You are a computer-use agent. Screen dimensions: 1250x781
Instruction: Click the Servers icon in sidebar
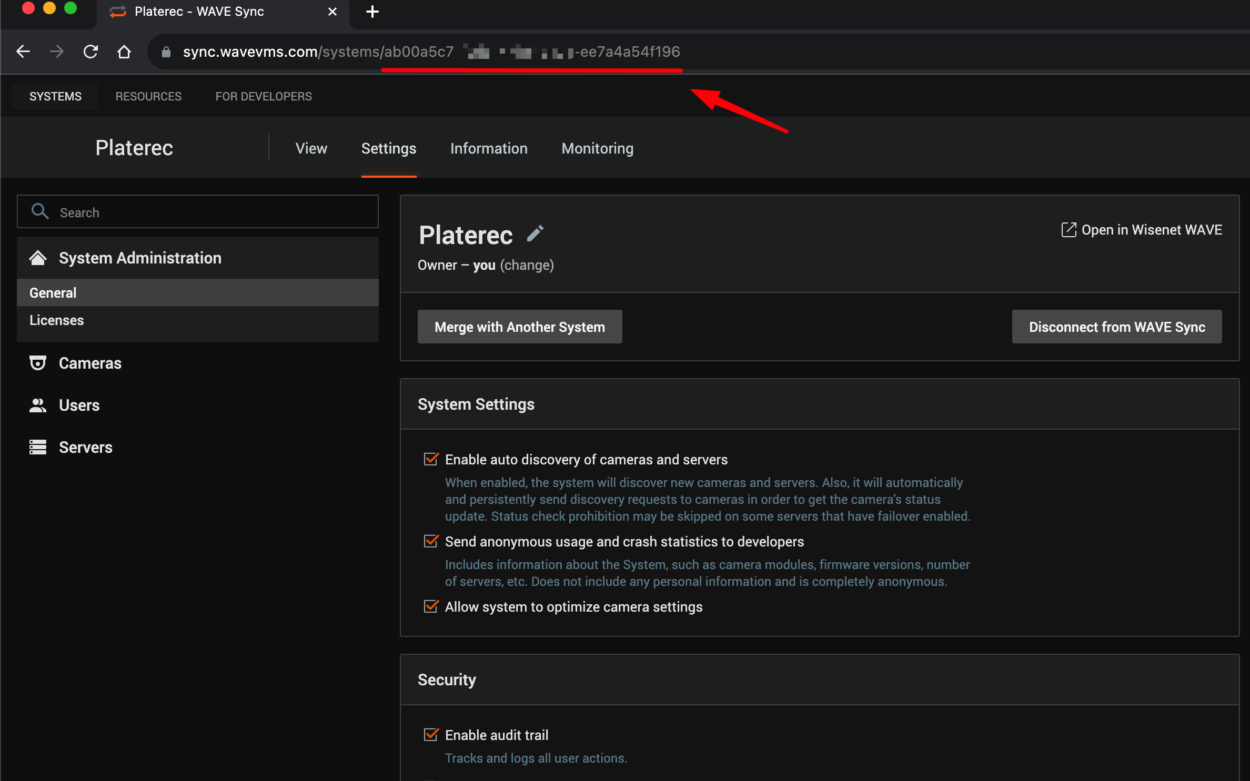(x=38, y=447)
